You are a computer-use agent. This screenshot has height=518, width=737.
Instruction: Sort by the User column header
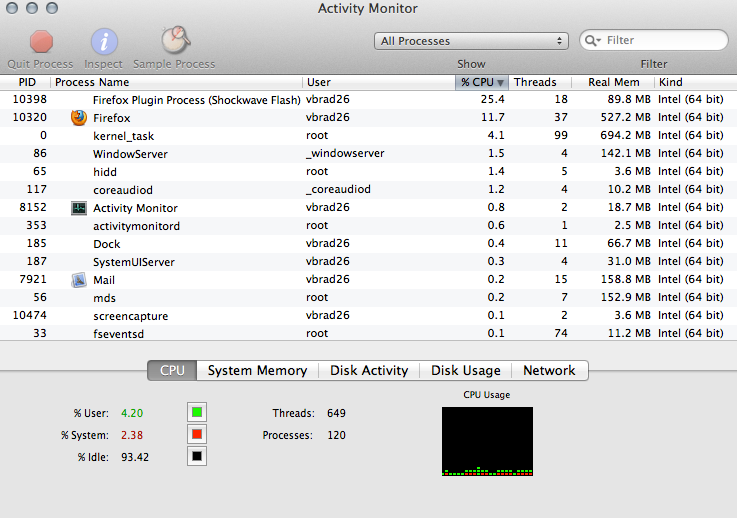[379, 82]
